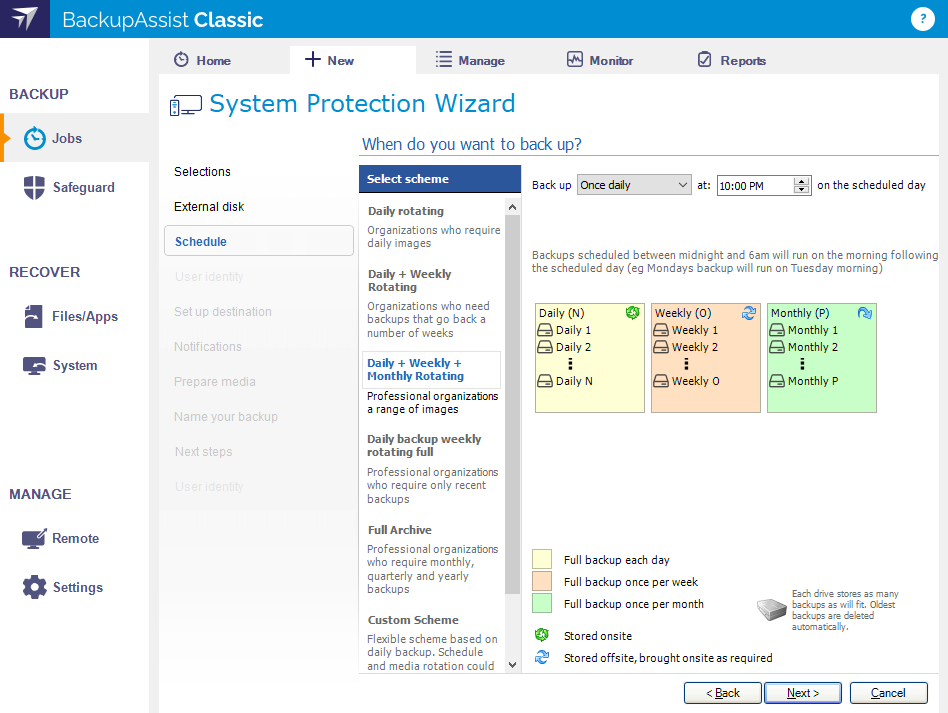
Task: Click the Files/Apps recover icon
Action: tap(33, 316)
